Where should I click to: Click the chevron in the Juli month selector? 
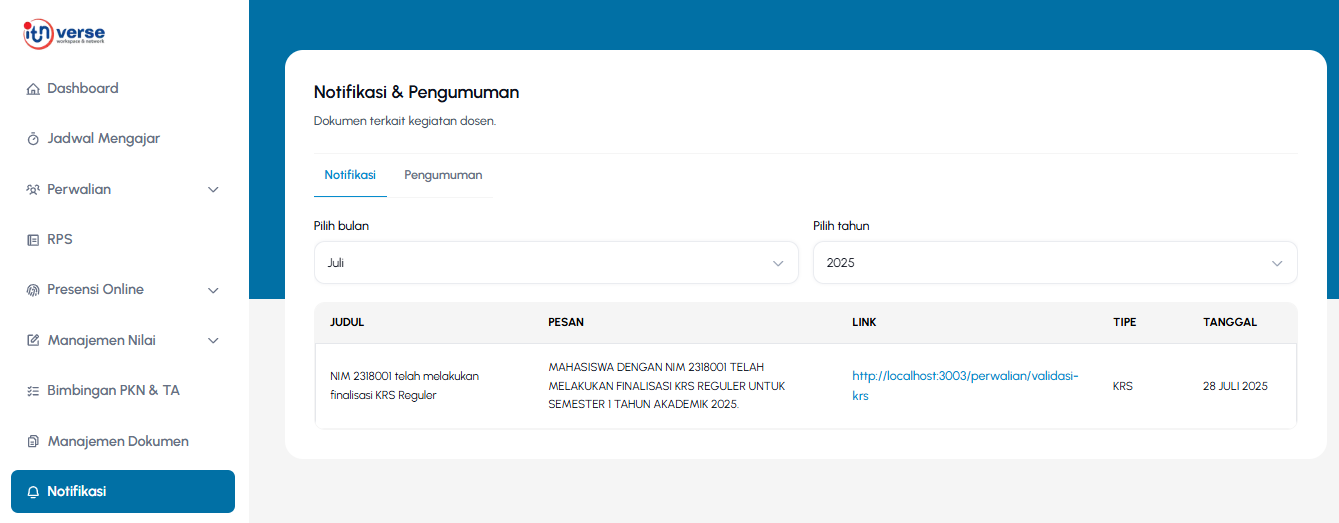coord(778,263)
